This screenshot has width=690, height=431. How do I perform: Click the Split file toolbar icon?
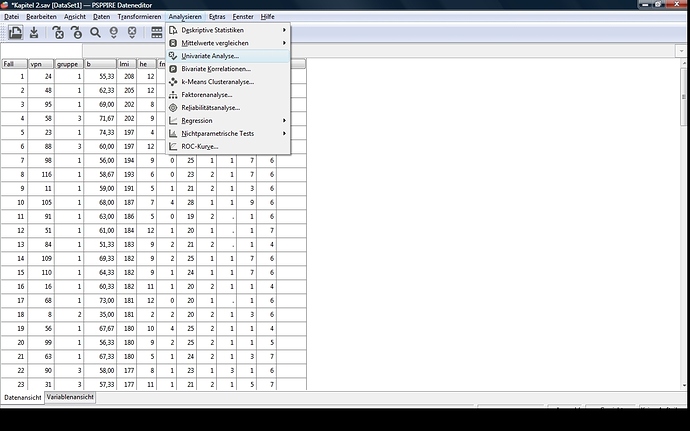(157, 33)
